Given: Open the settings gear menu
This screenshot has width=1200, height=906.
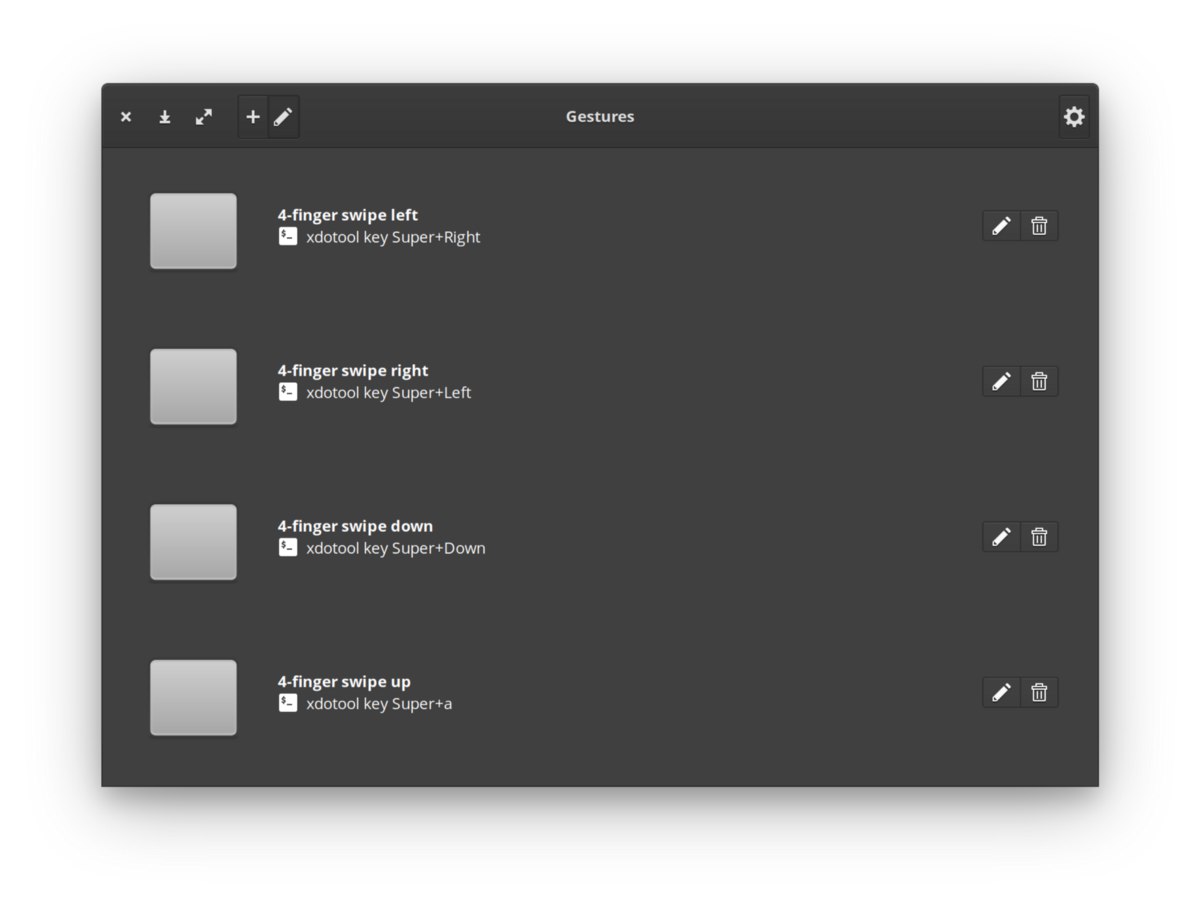Looking at the screenshot, I should pos(1074,117).
